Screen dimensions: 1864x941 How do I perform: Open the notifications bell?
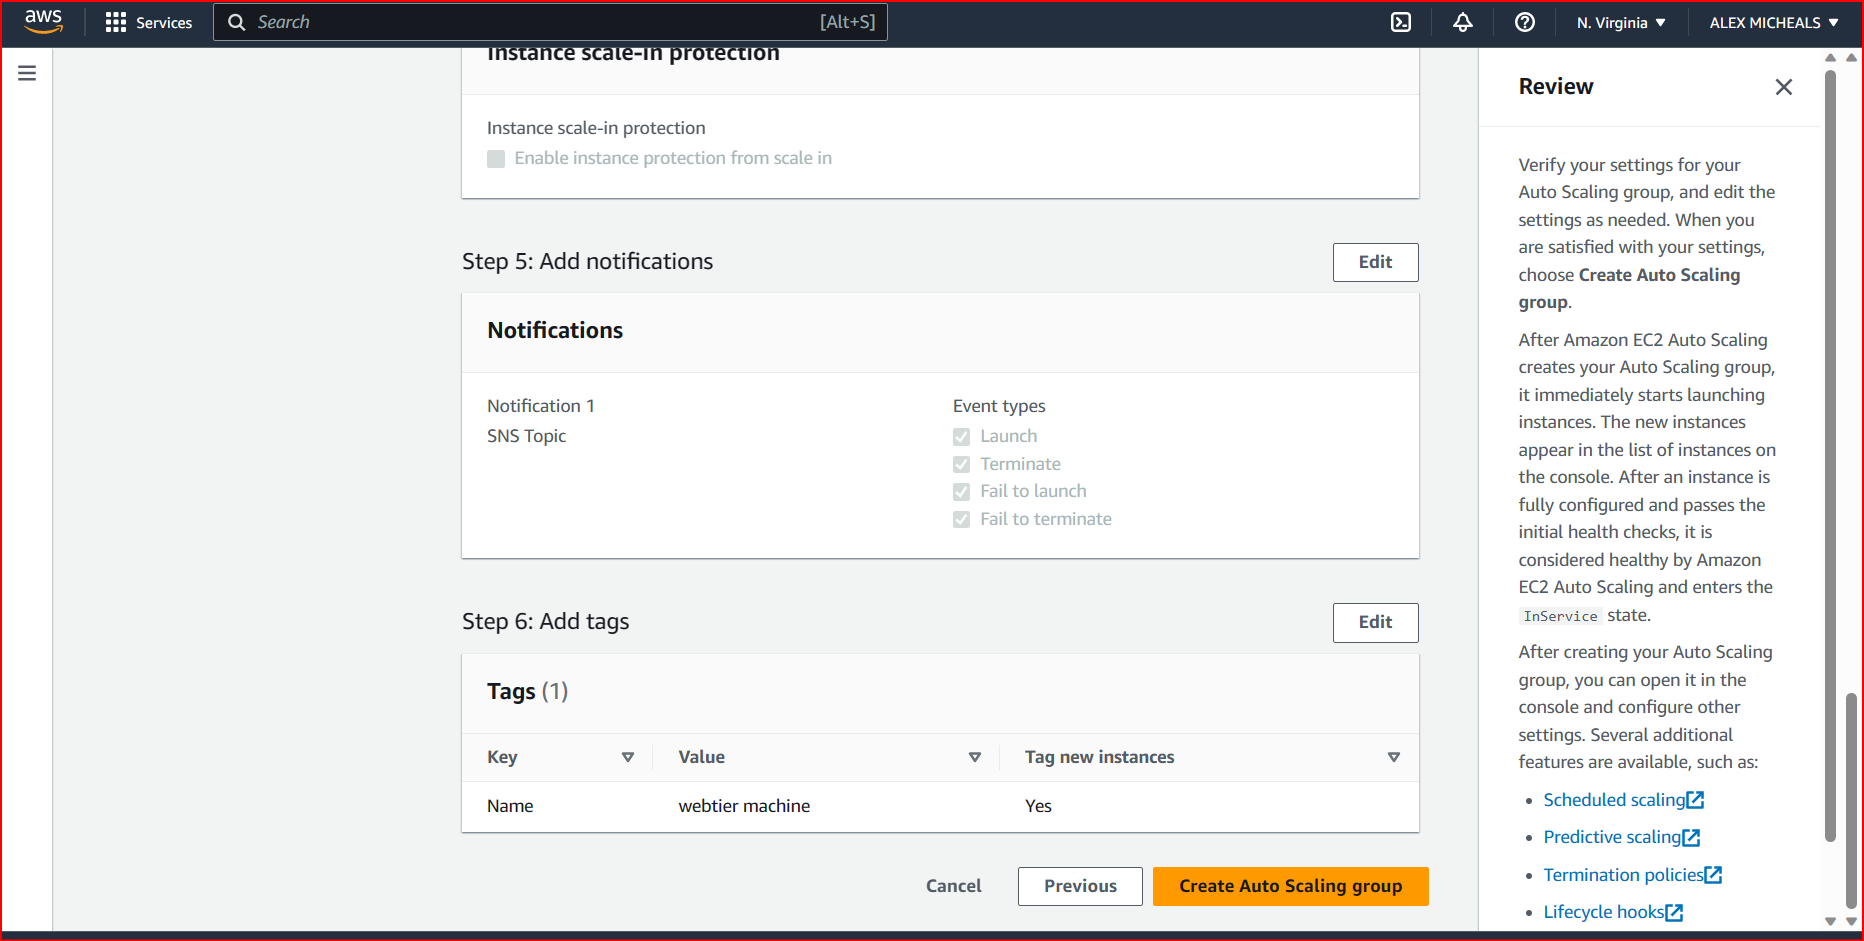pyautogui.click(x=1463, y=22)
